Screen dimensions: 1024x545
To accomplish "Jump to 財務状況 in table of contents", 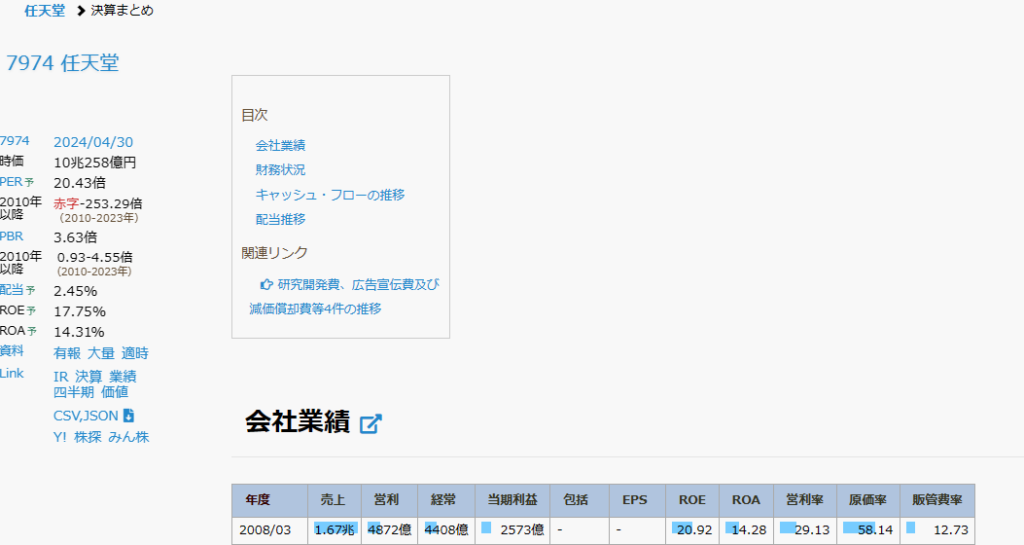I will [x=280, y=170].
